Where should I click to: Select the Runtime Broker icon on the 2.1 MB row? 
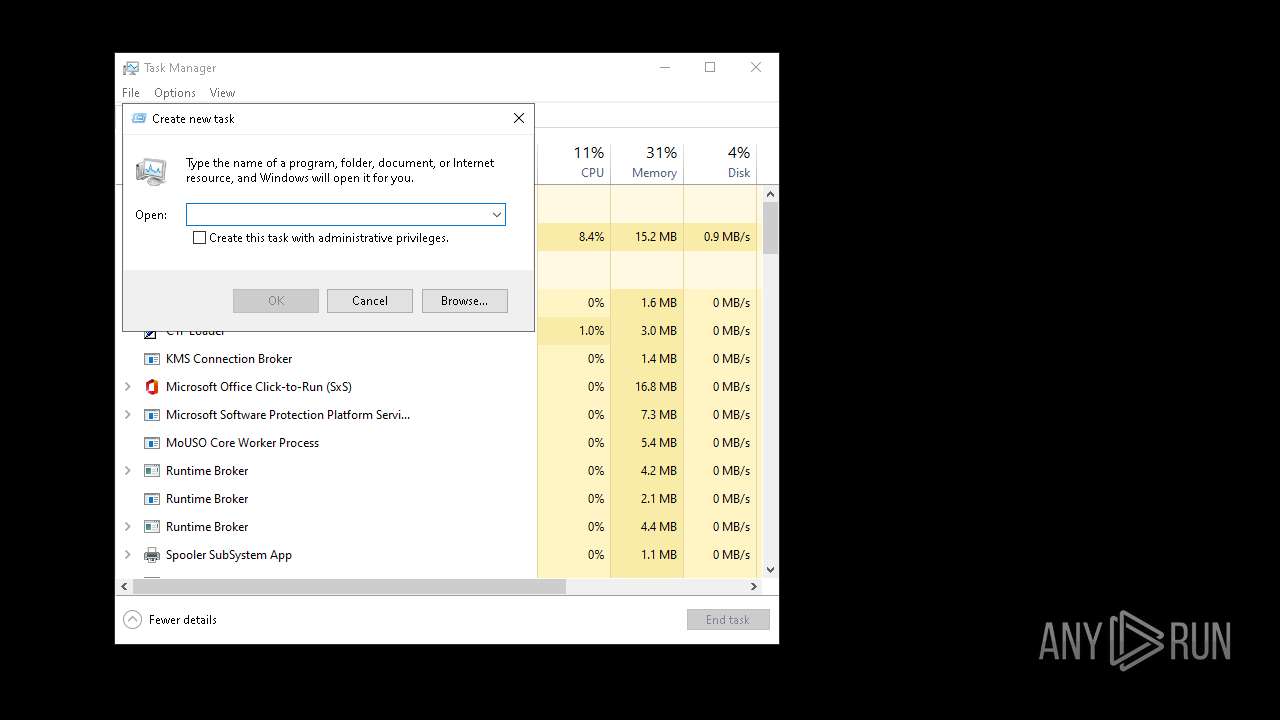(151, 499)
